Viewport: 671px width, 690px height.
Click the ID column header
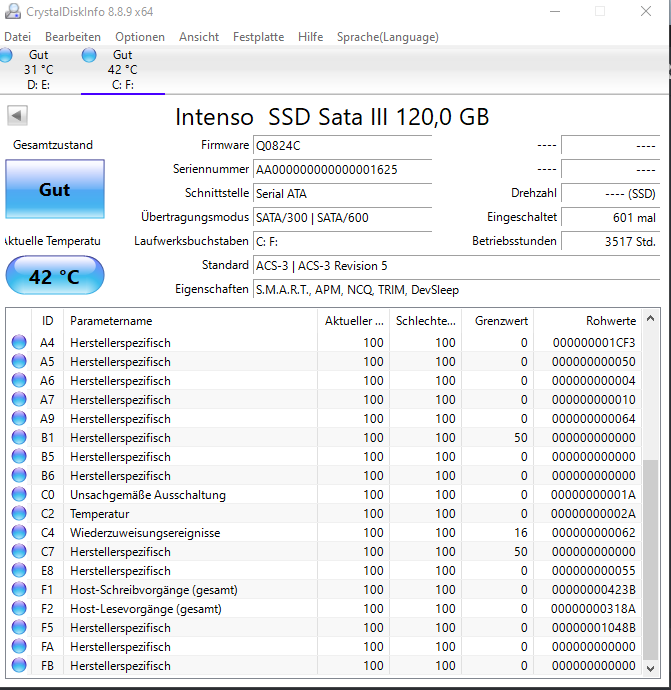click(48, 321)
